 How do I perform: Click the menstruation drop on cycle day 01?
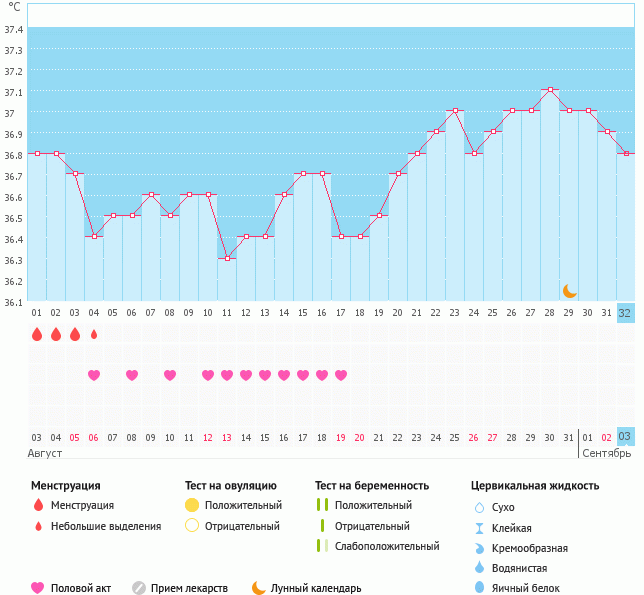click(x=37, y=334)
